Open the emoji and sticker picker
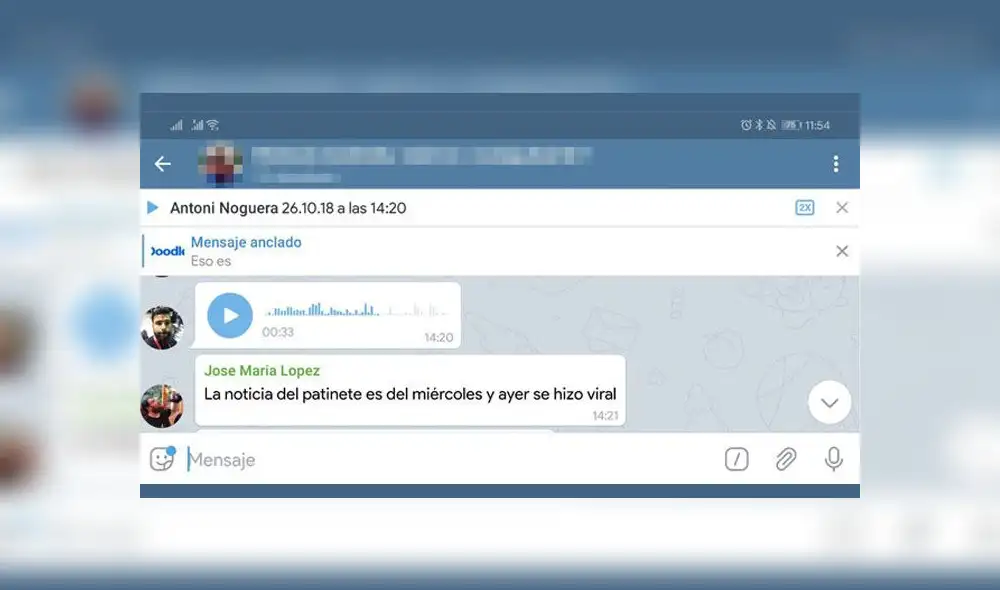 pos(161,459)
